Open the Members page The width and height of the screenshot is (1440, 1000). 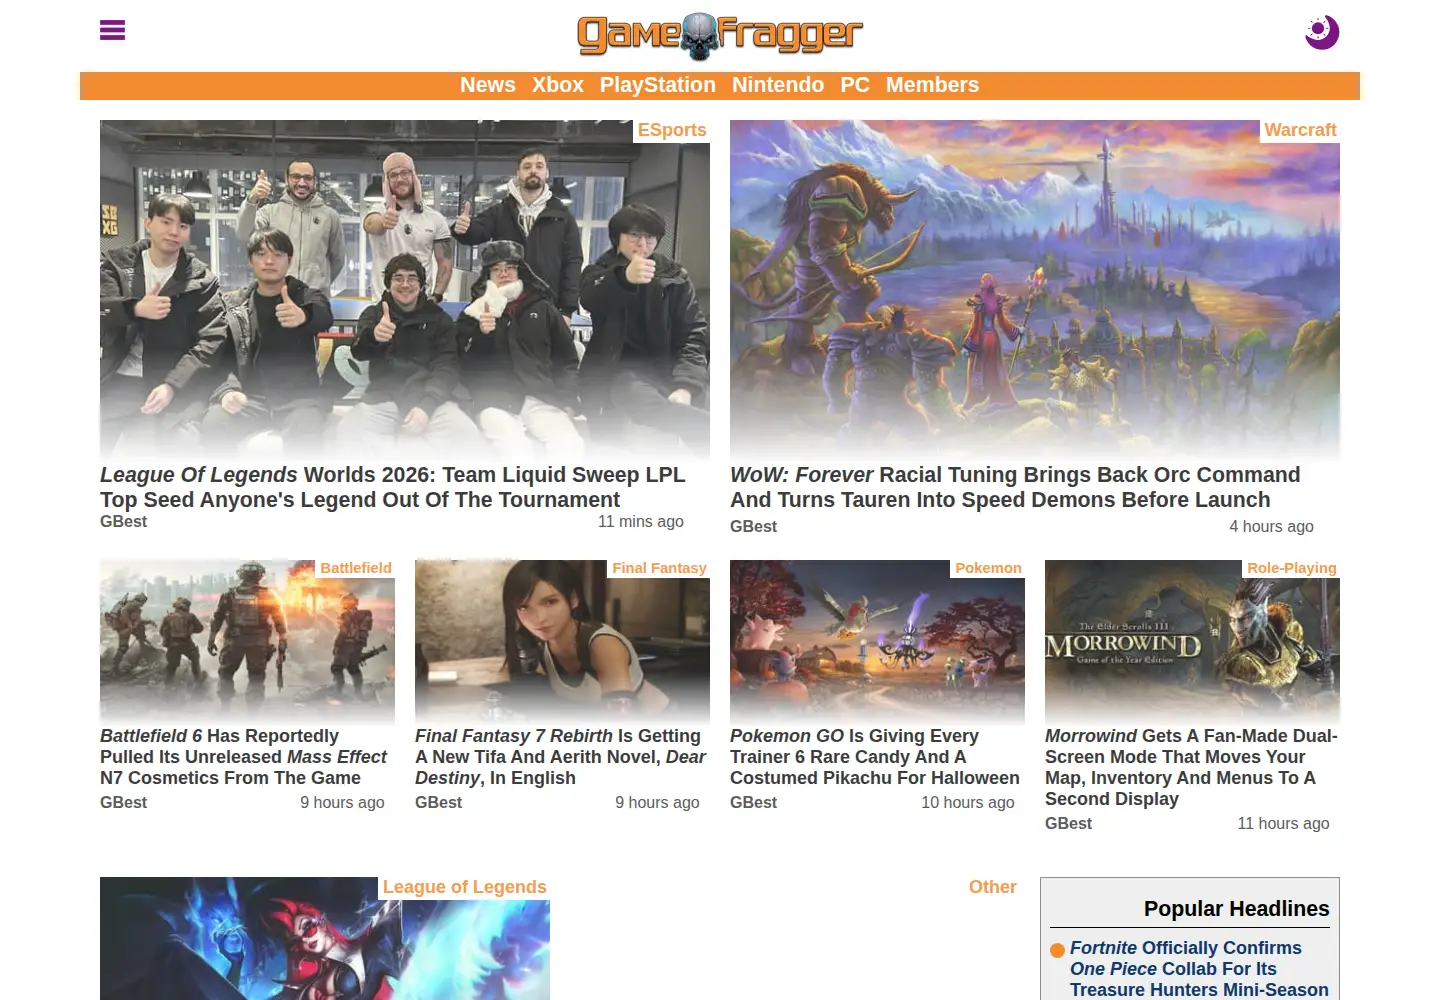[x=932, y=85]
